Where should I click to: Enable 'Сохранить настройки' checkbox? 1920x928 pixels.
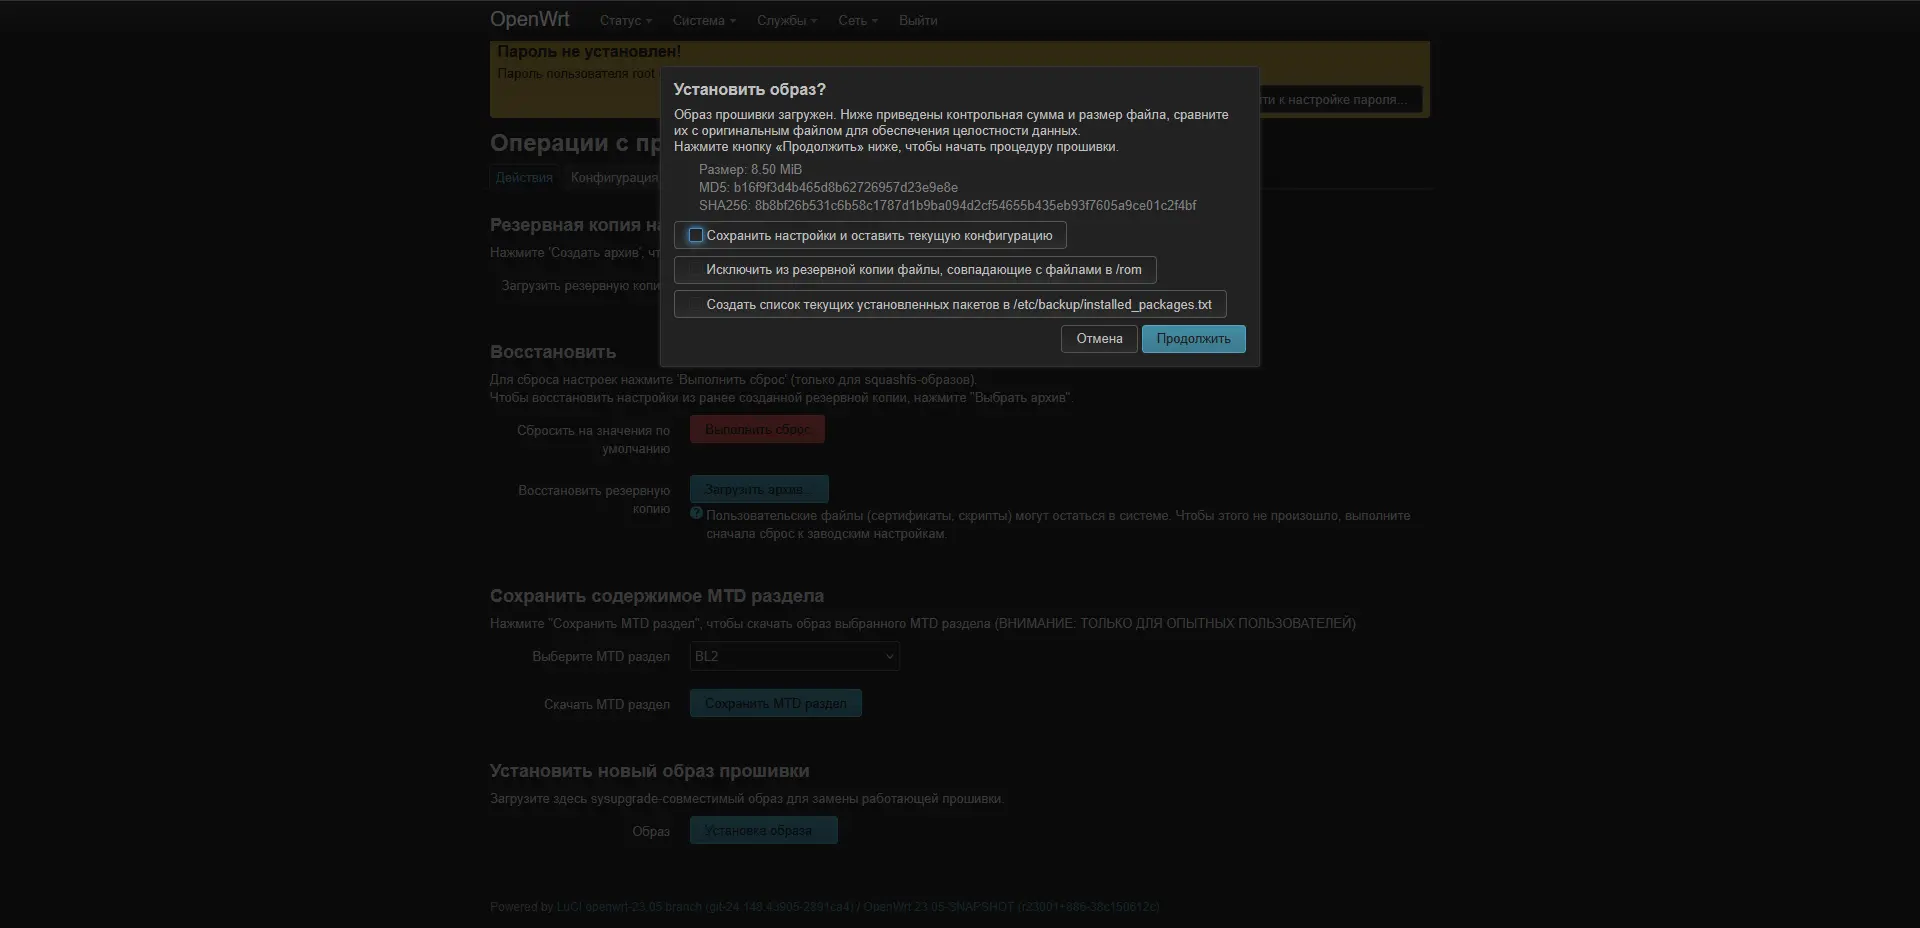click(696, 236)
